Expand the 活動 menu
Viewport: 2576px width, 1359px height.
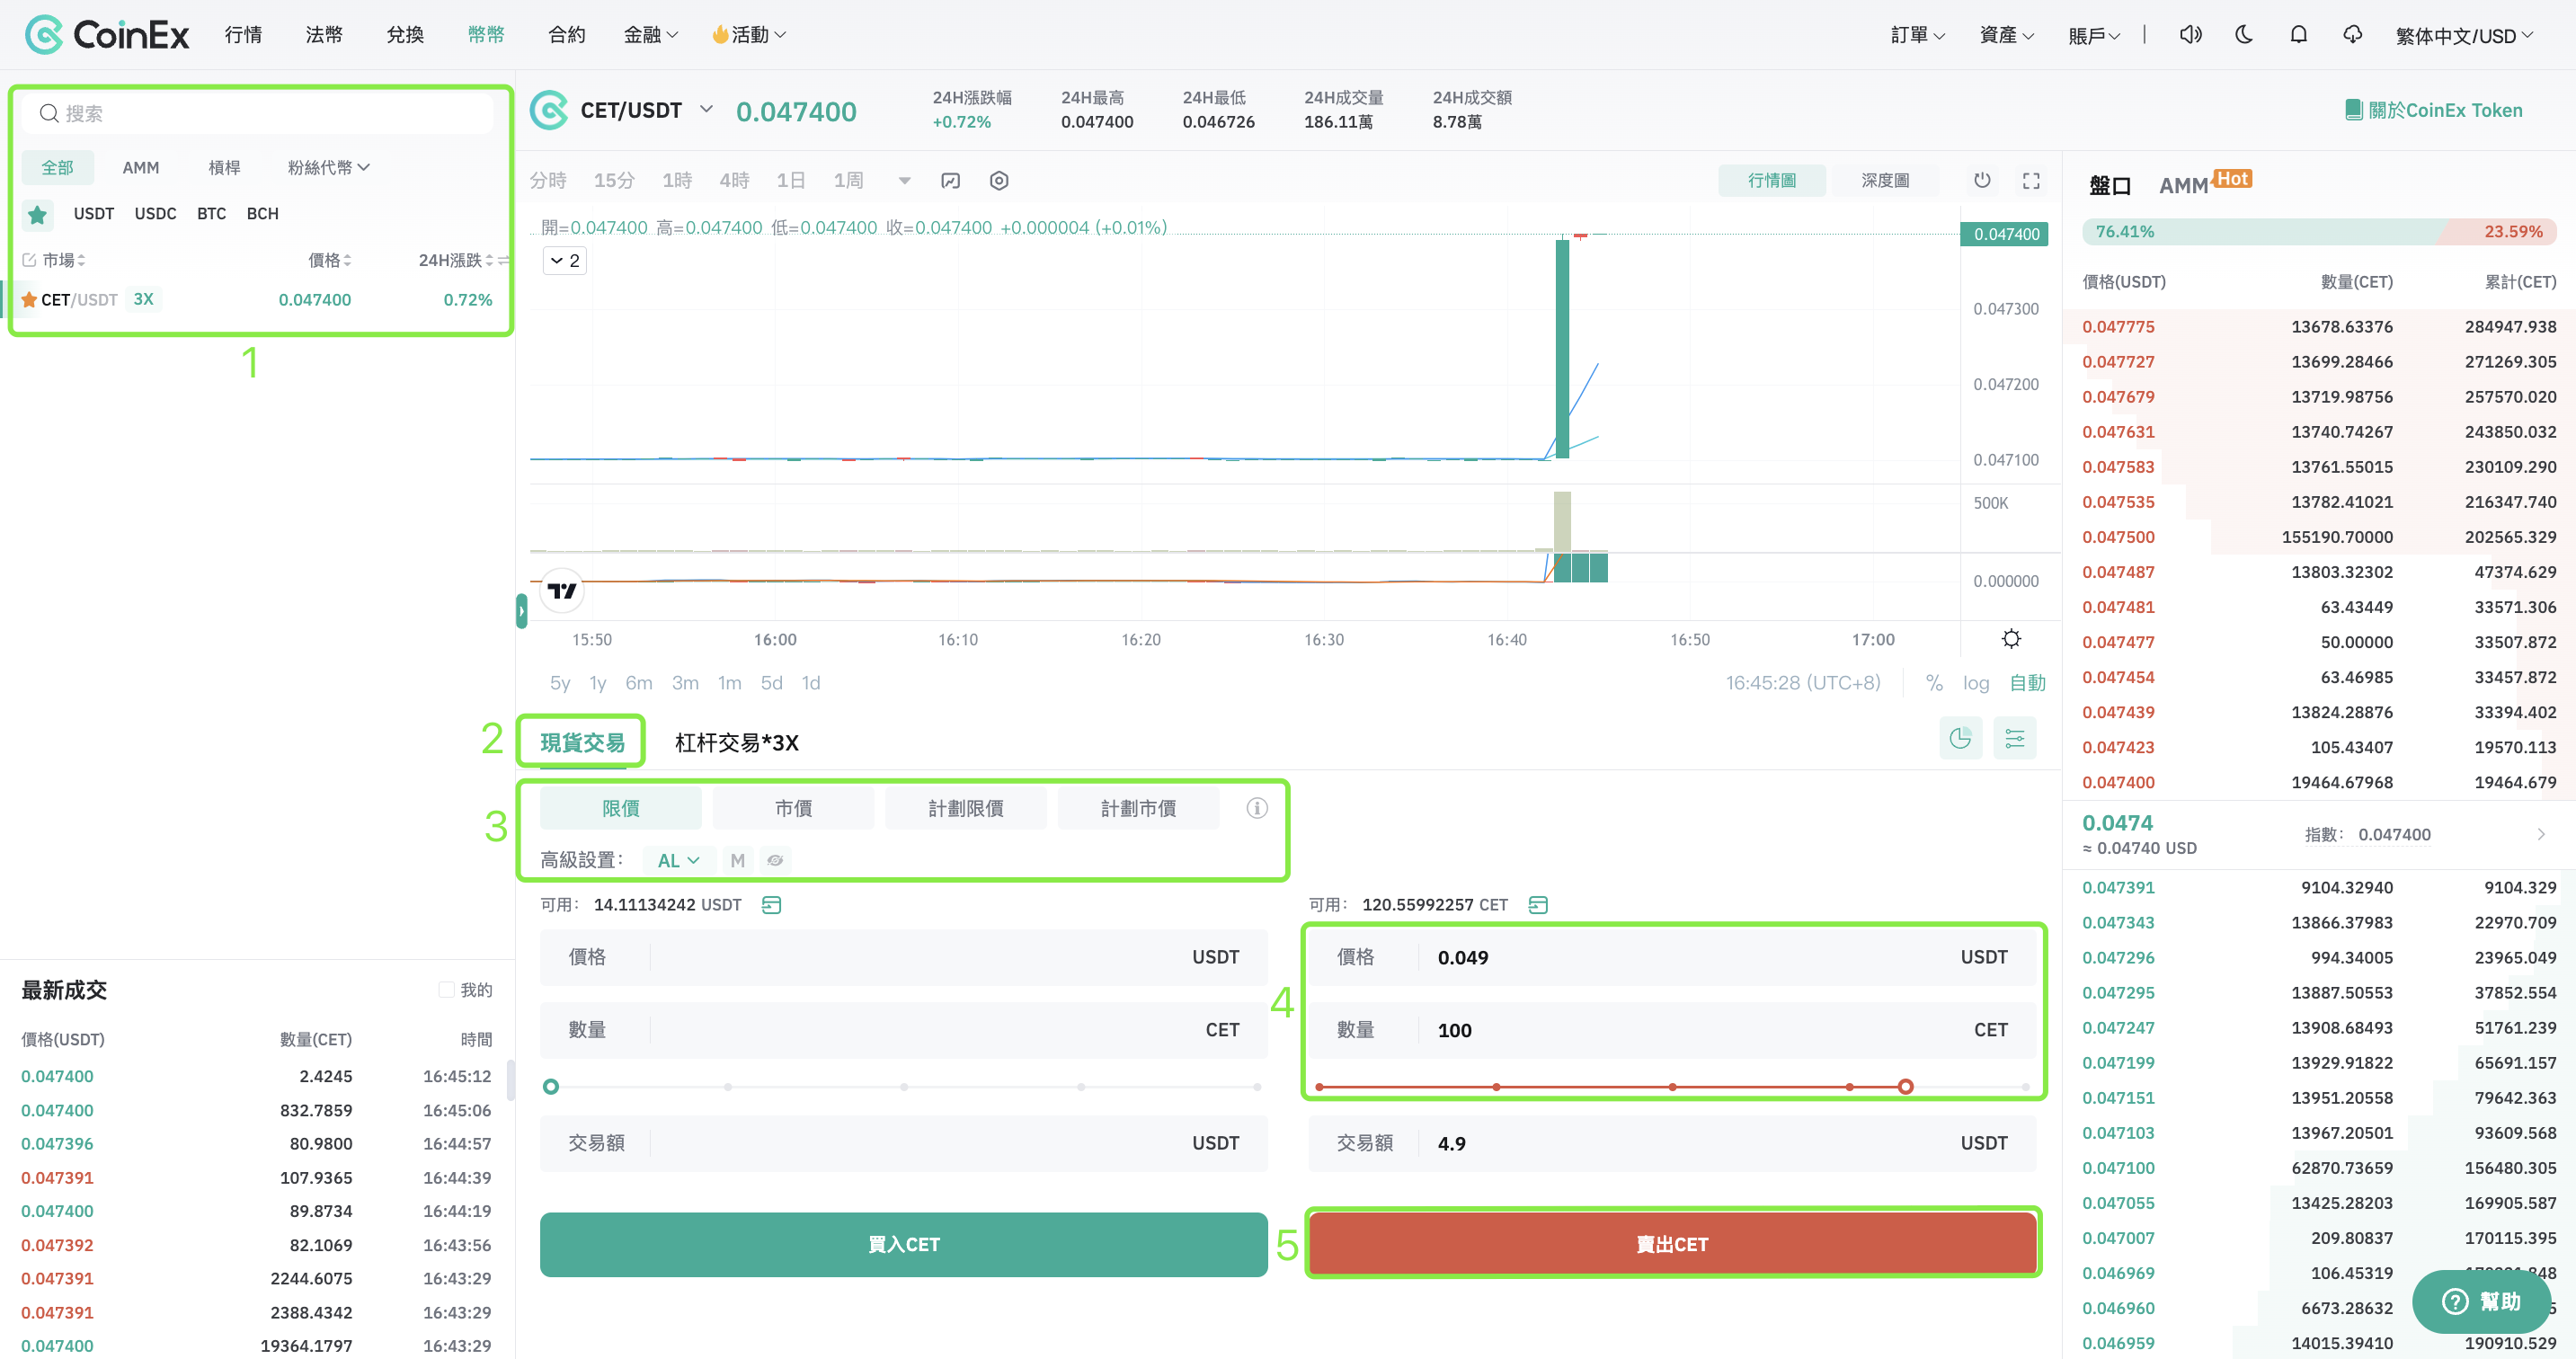tap(749, 35)
